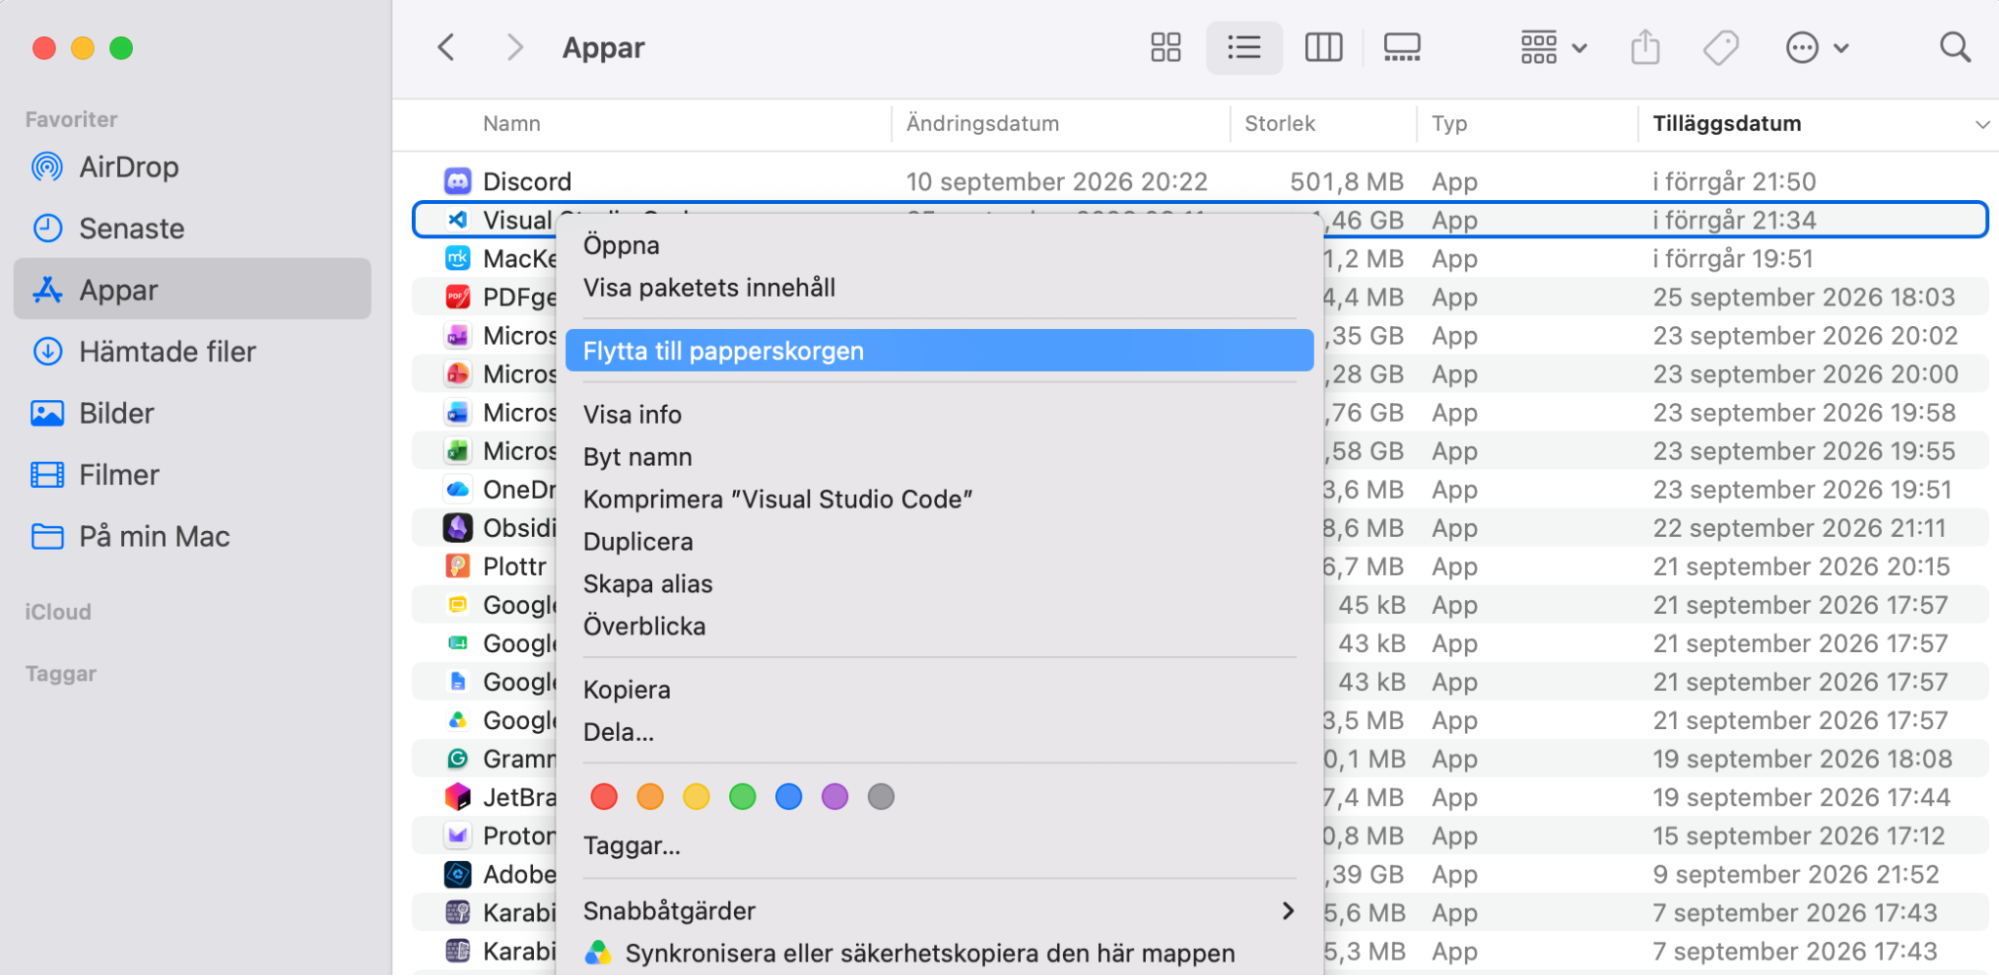Select Visa info menu entry
Image resolution: width=1999 pixels, height=976 pixels.
pos(939,414)
